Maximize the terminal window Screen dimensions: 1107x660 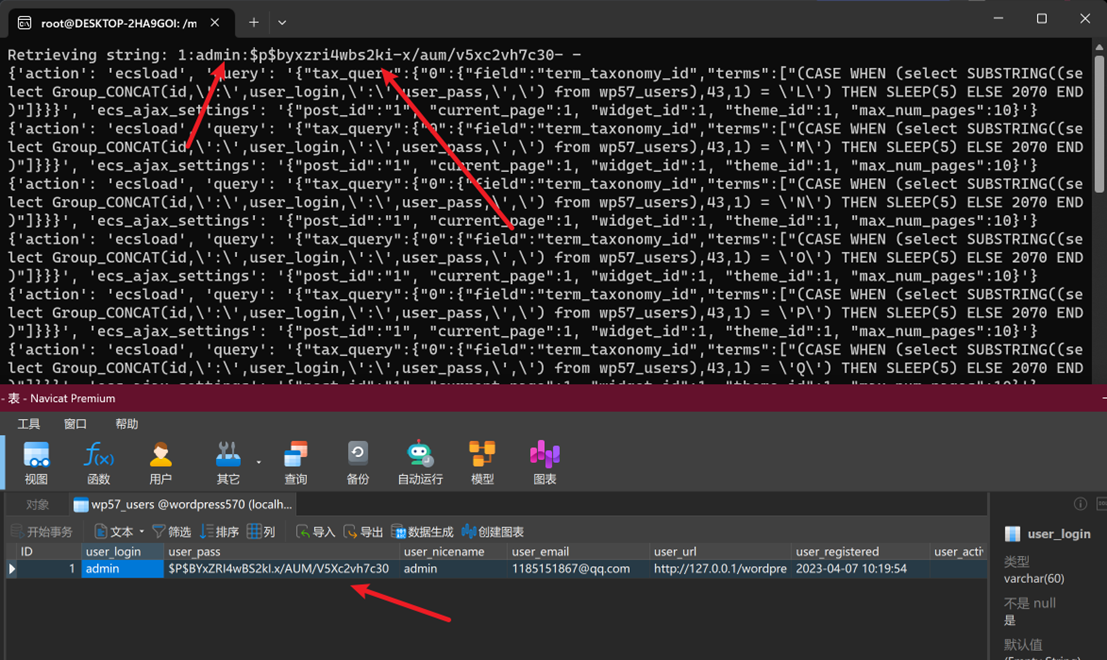tap(1041, 18)
